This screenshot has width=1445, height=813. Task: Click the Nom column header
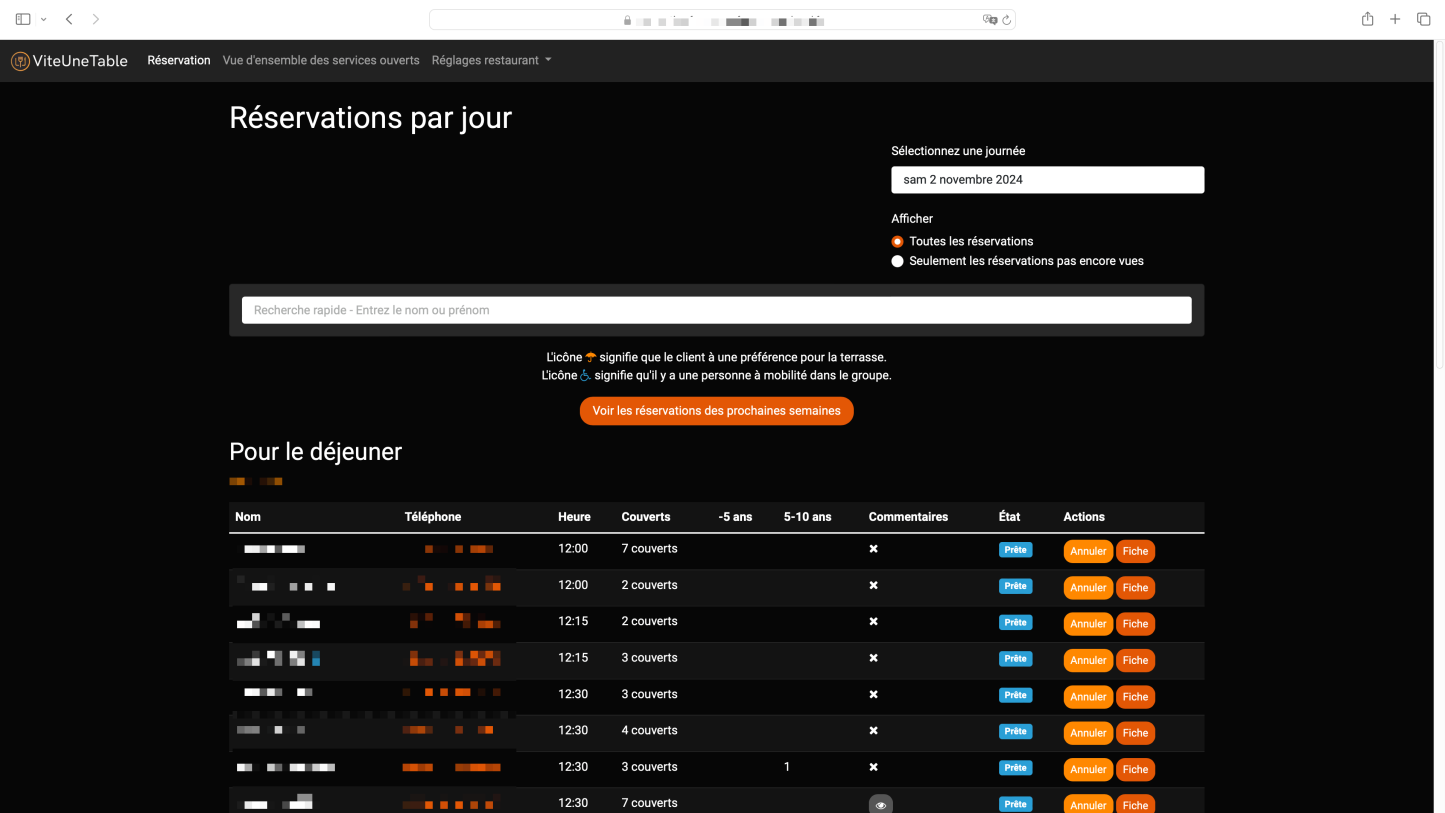click(248, 517)
